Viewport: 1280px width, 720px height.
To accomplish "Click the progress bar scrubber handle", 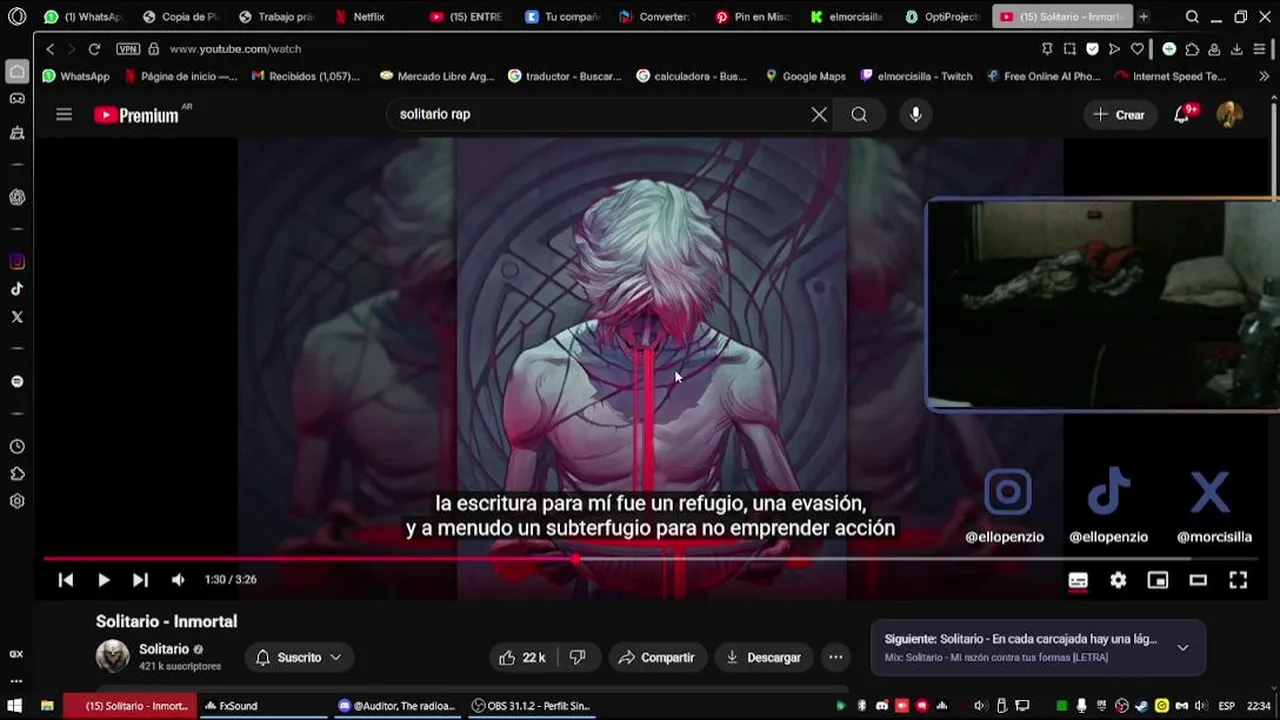I will pyautogui.click(x=576, y=558).
